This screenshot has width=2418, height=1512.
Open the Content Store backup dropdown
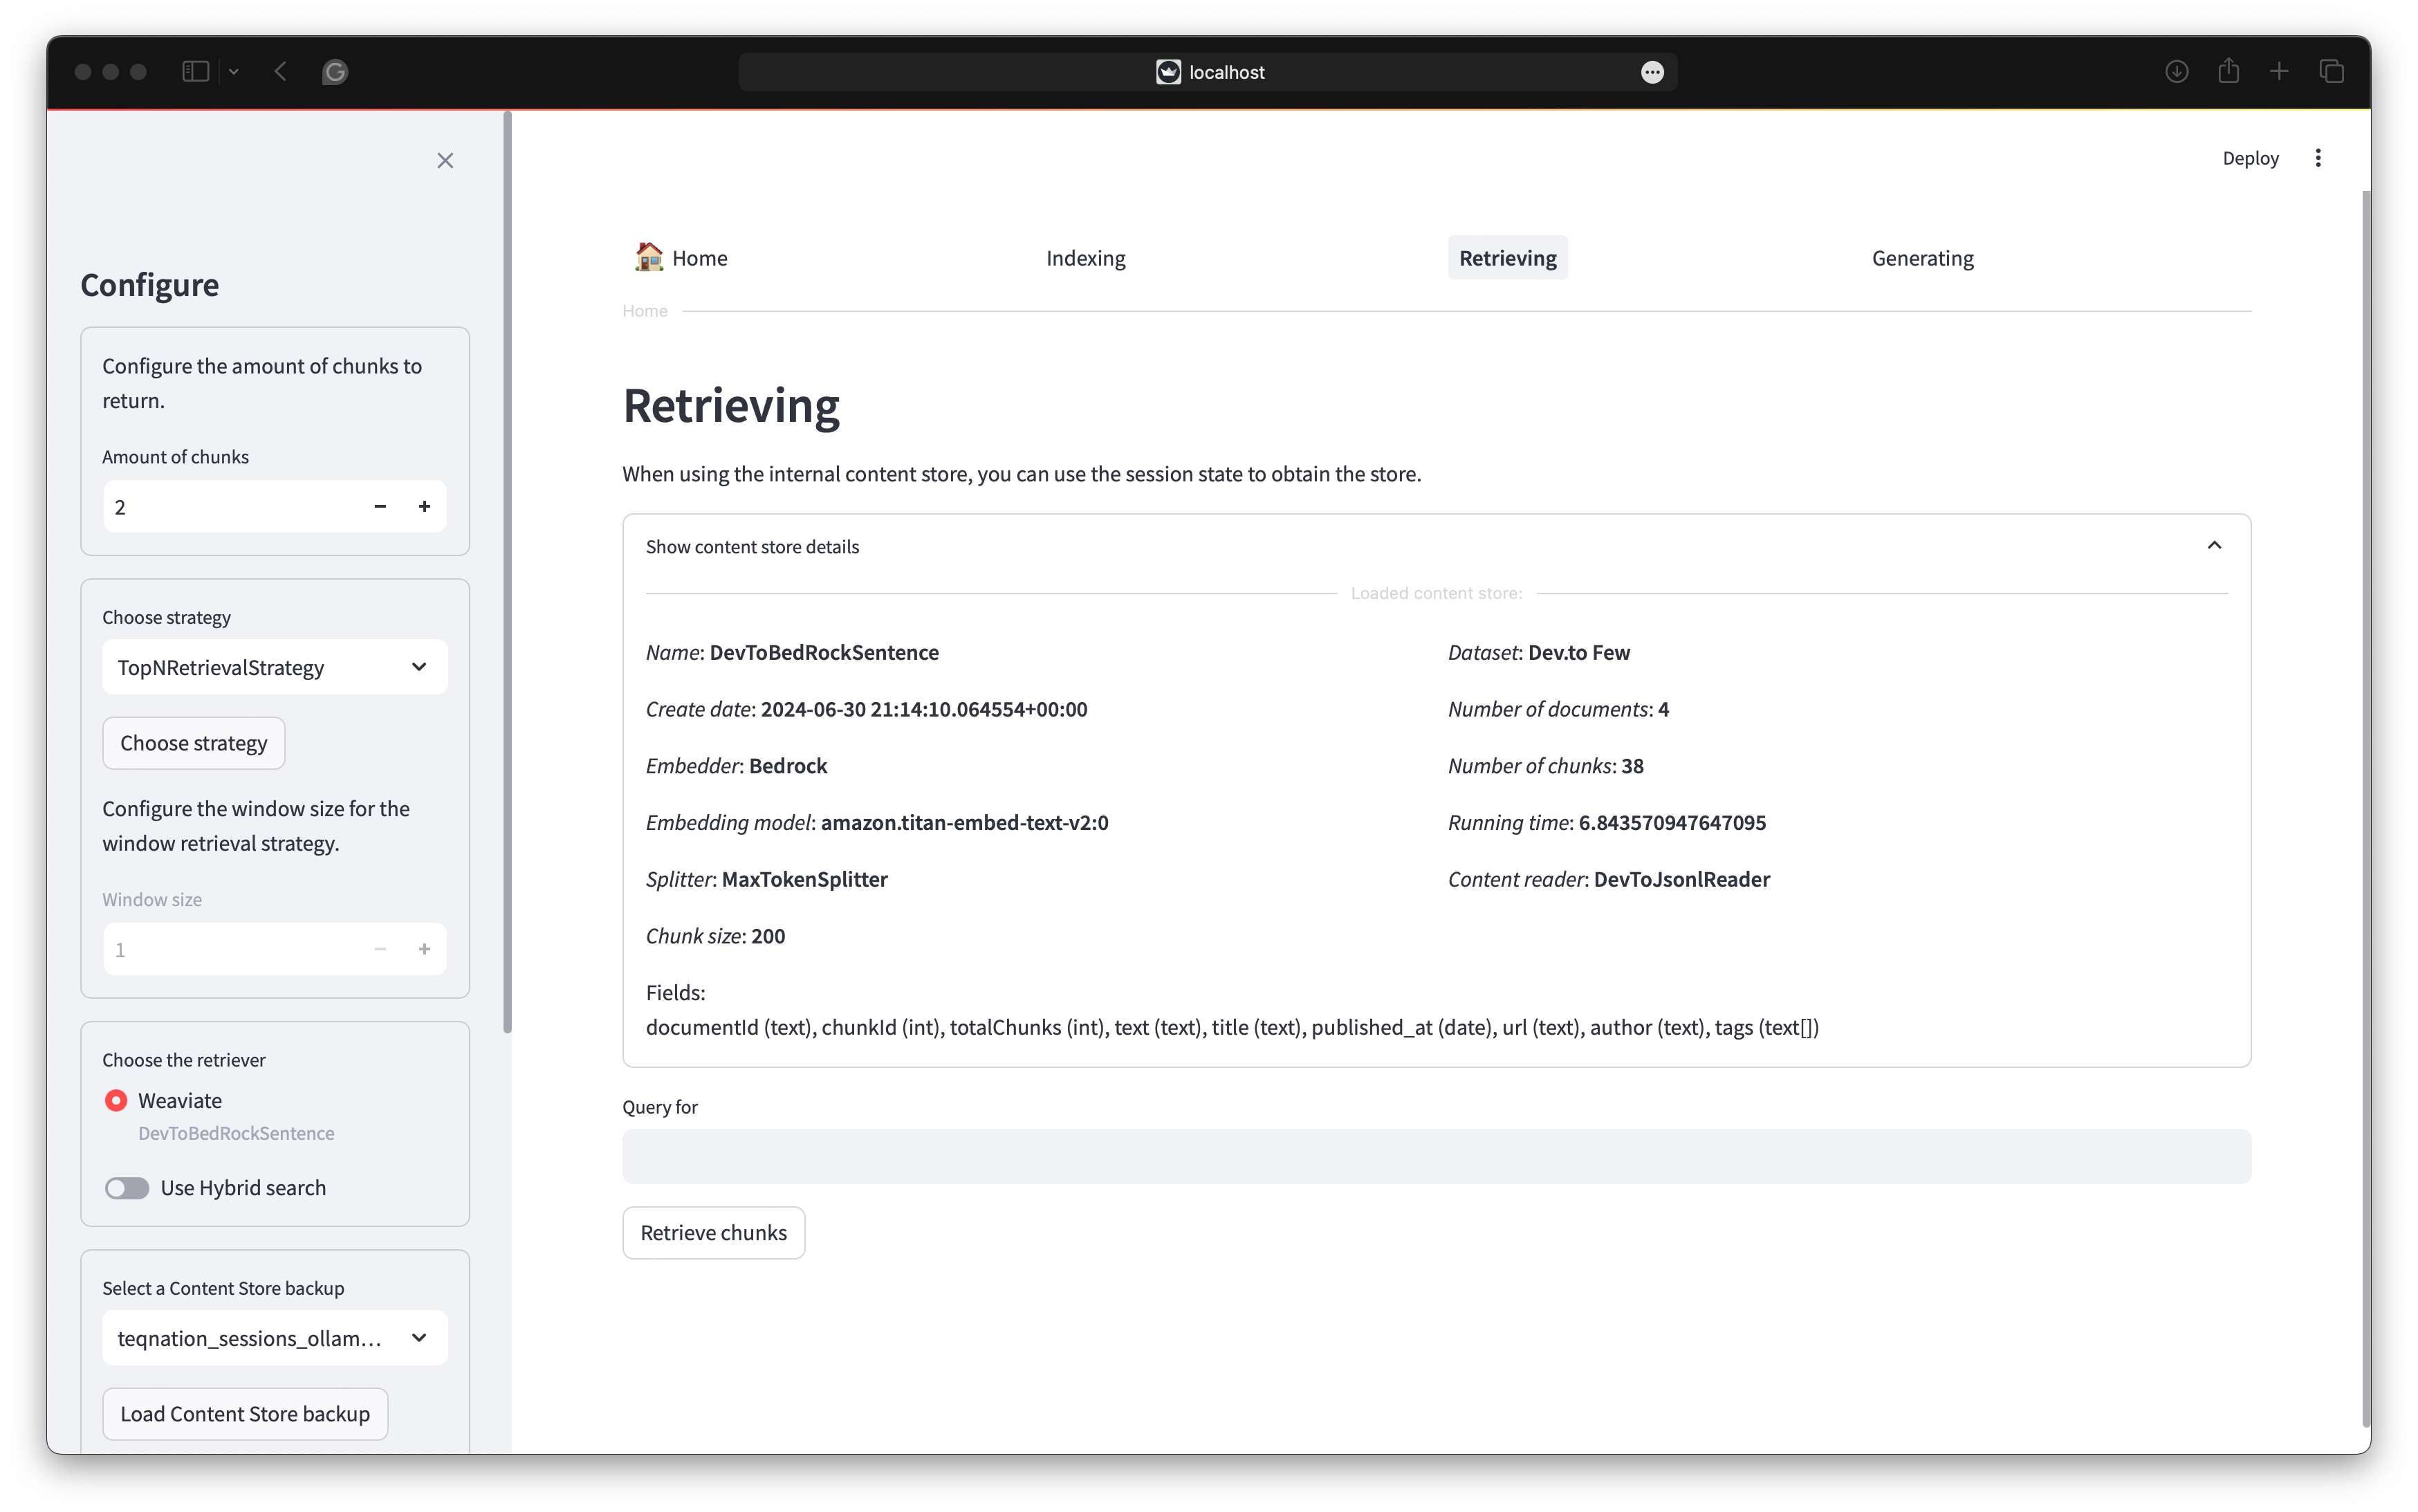tap(274, 1338)
